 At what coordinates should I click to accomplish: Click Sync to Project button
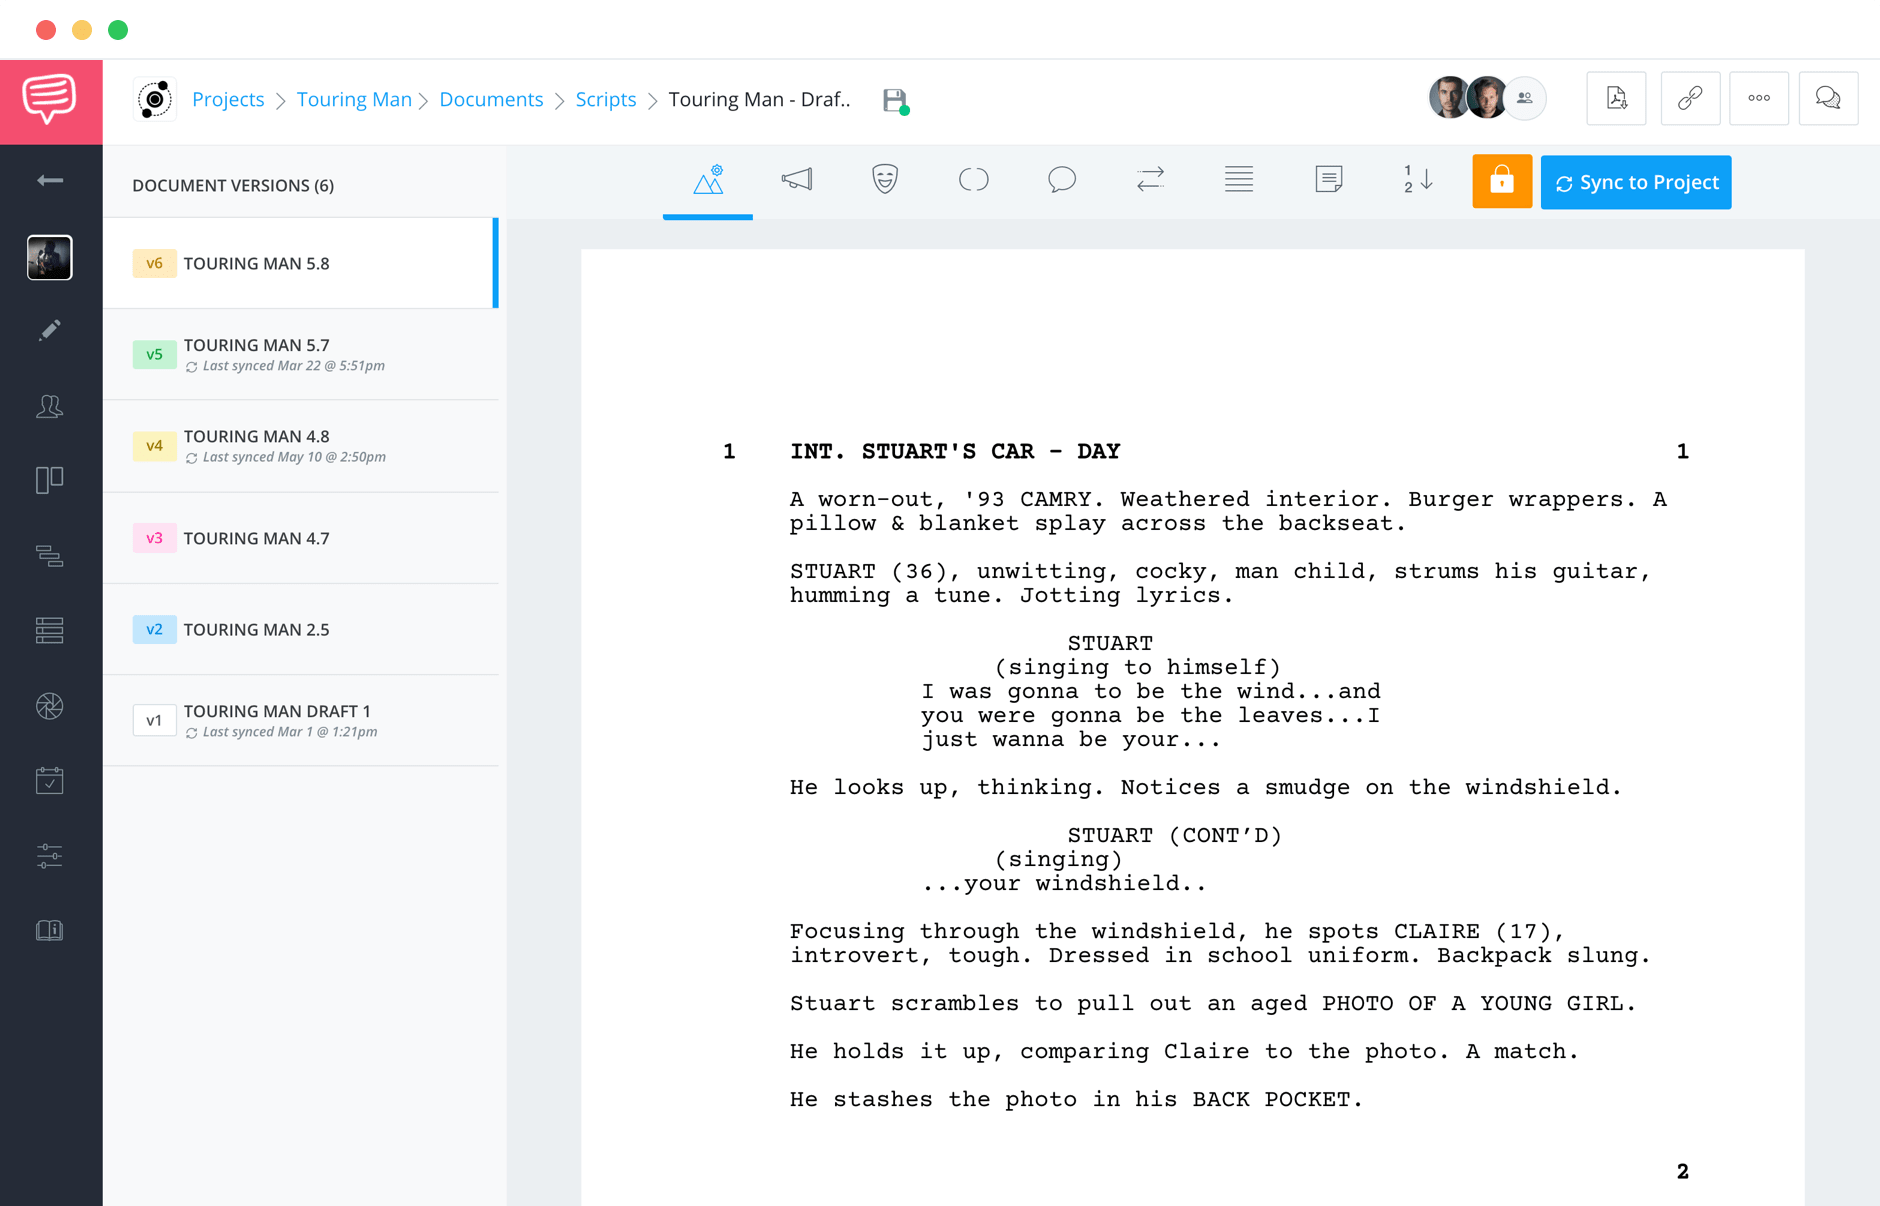coord(1636,182)
